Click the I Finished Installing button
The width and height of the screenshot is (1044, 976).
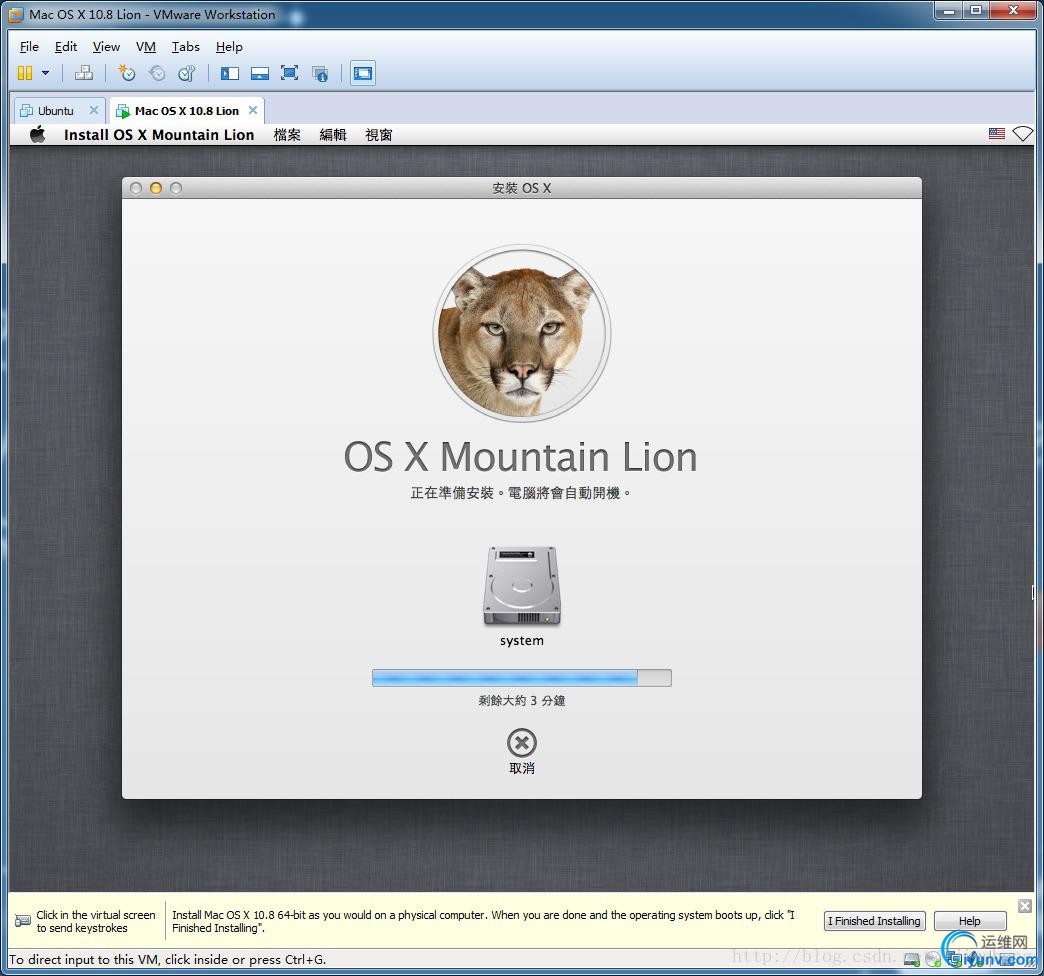click(x=874, y=921)
